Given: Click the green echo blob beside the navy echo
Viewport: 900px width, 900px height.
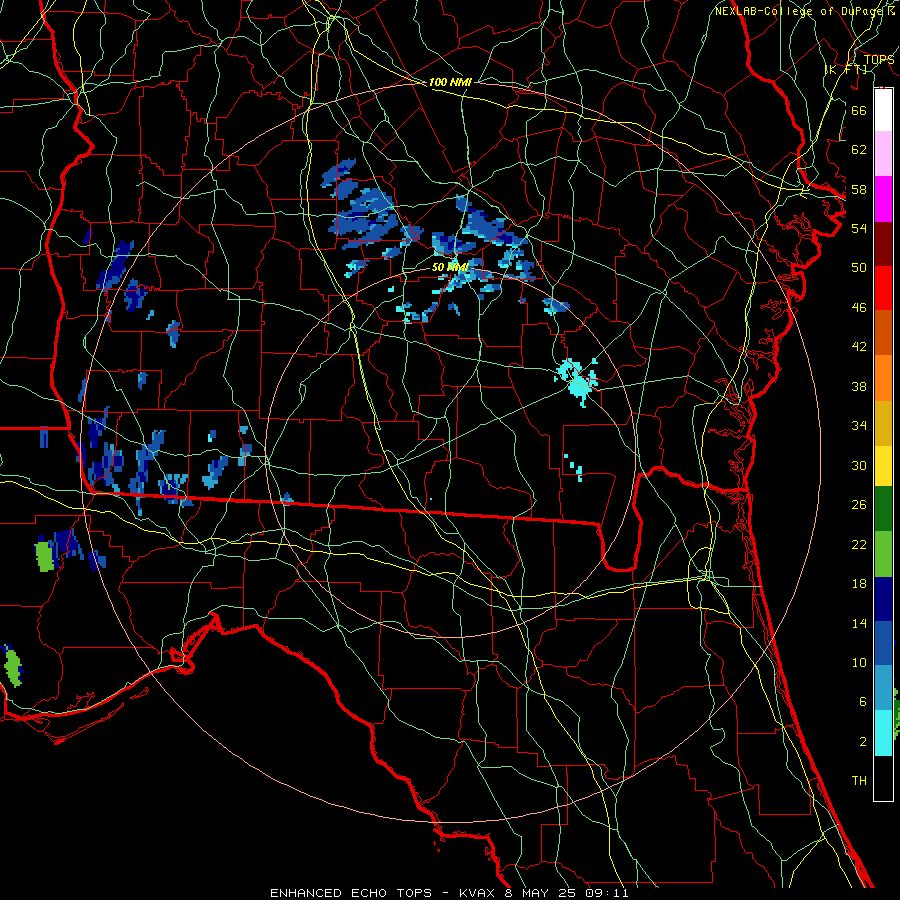Looking at the screenshot, I should point(44,556).
